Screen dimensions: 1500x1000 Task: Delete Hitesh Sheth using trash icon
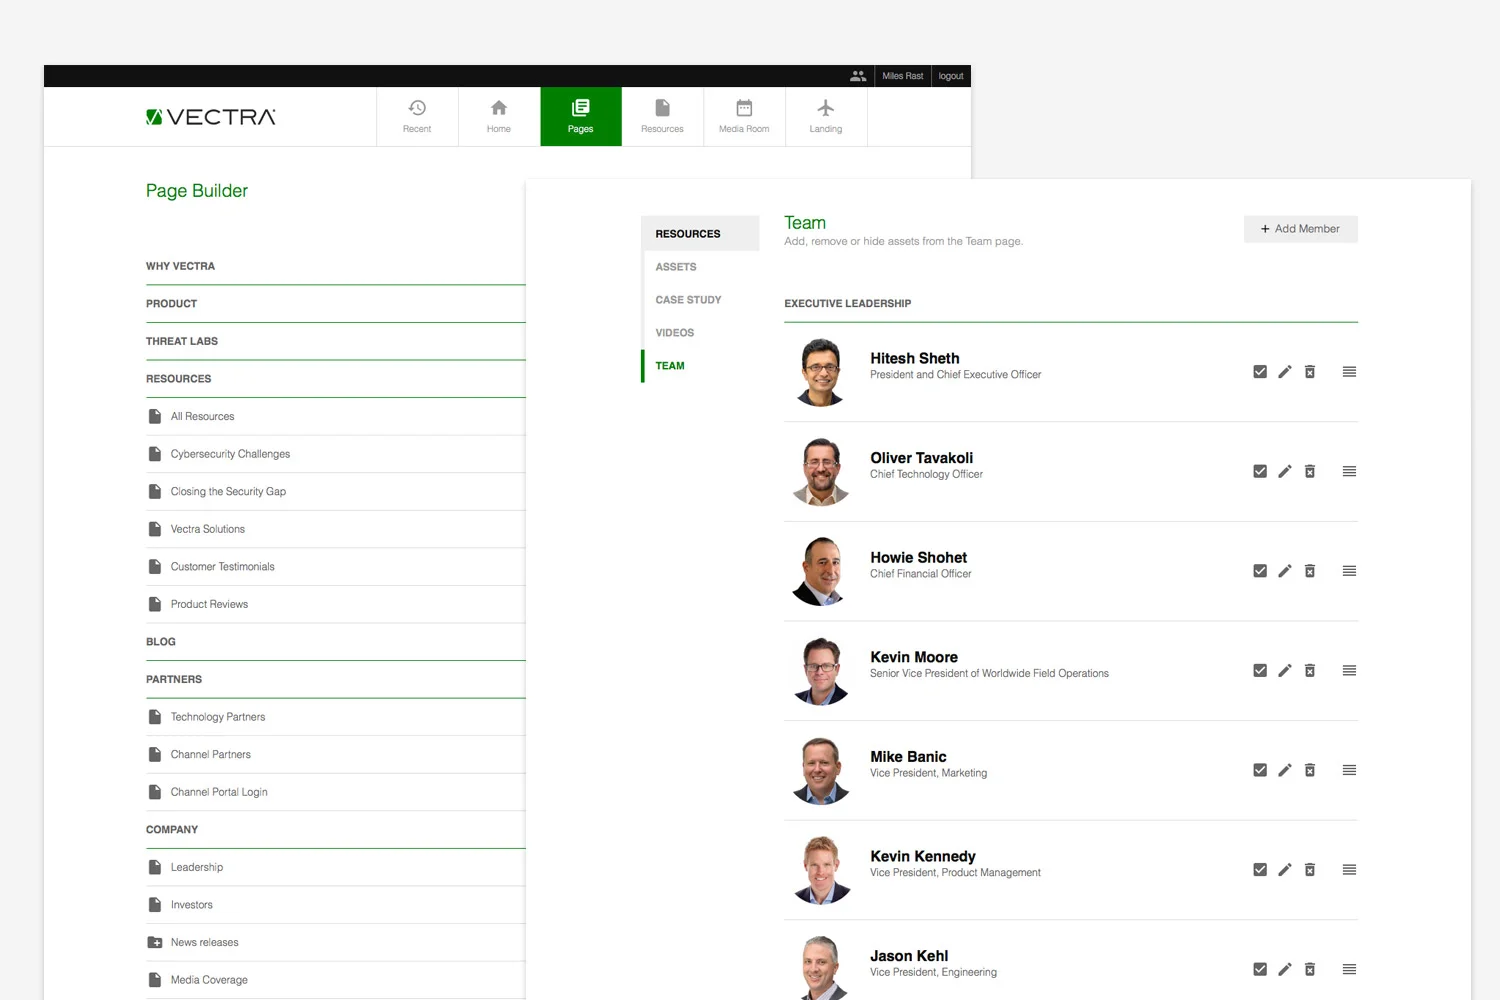click(x=1310, y=372)
